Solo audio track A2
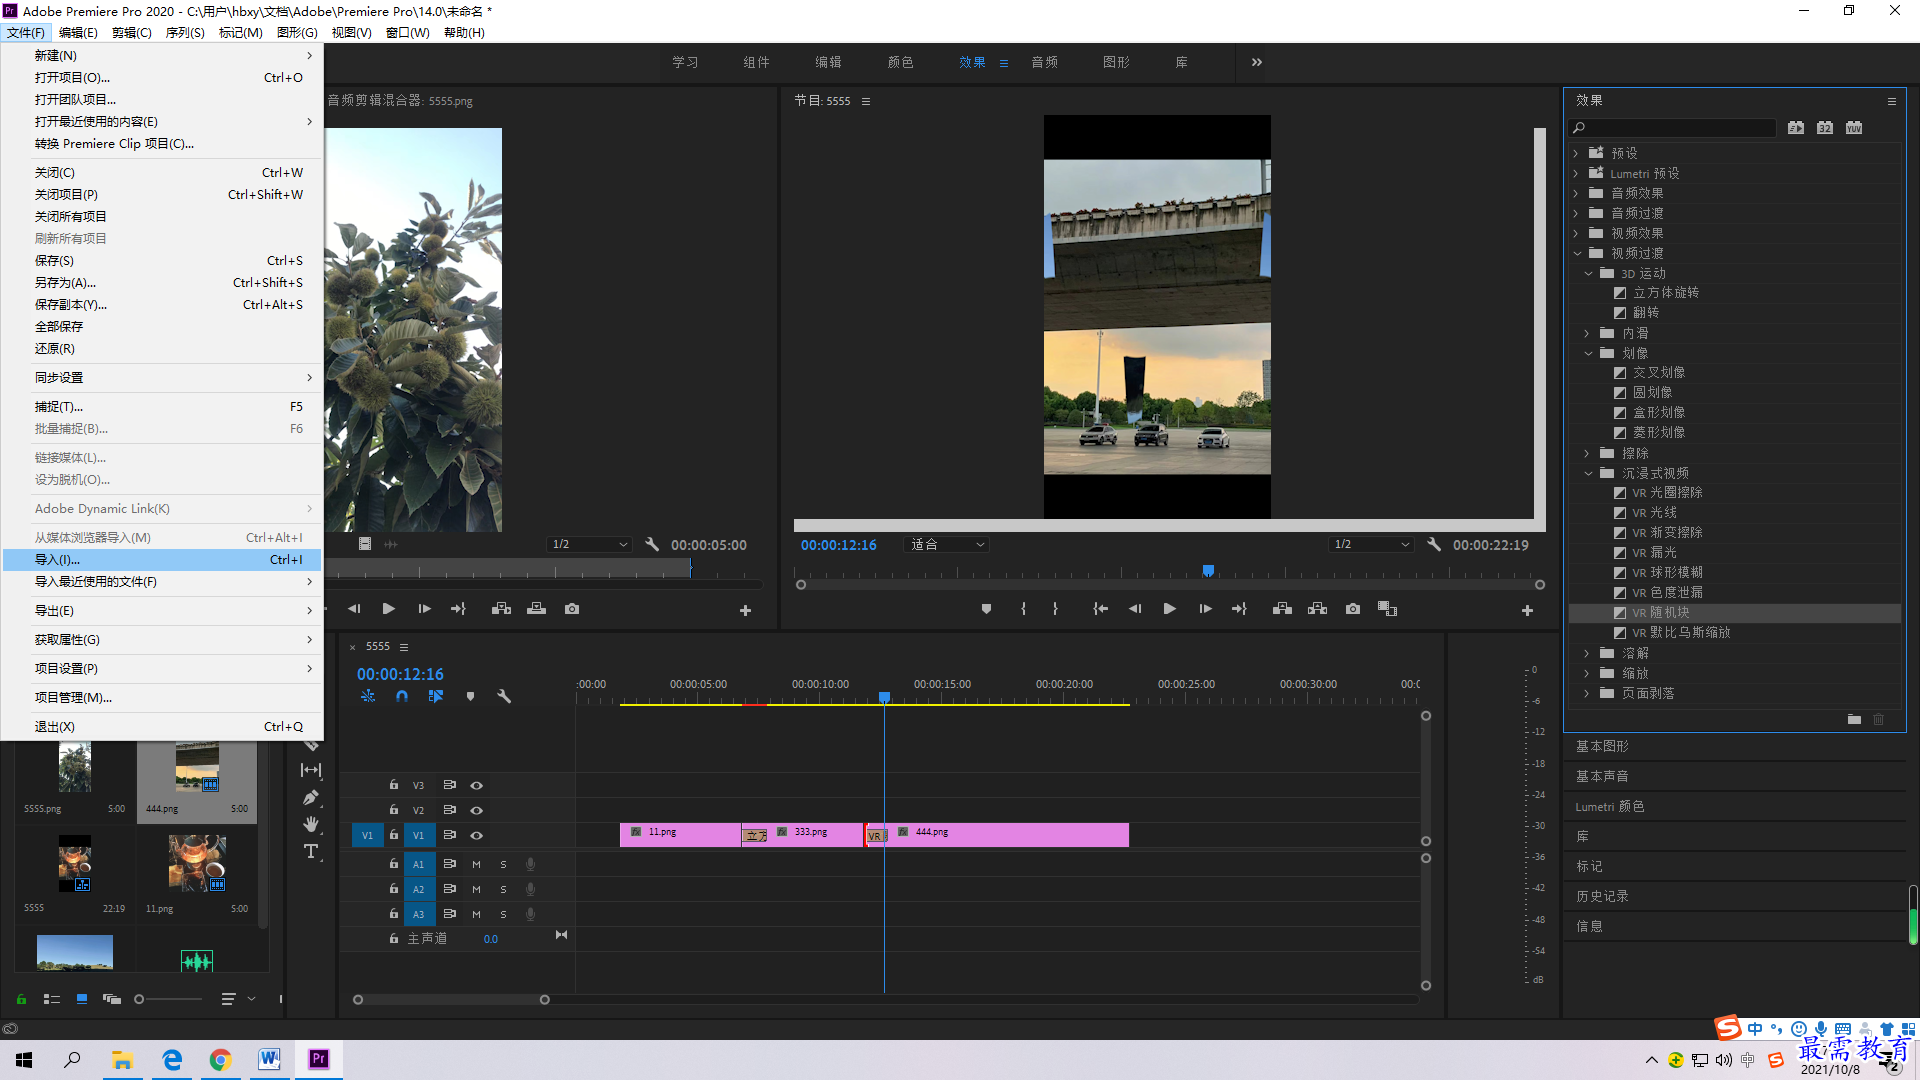Image resolution: width=1920 pixels, height=1080 pixels. 503,889
